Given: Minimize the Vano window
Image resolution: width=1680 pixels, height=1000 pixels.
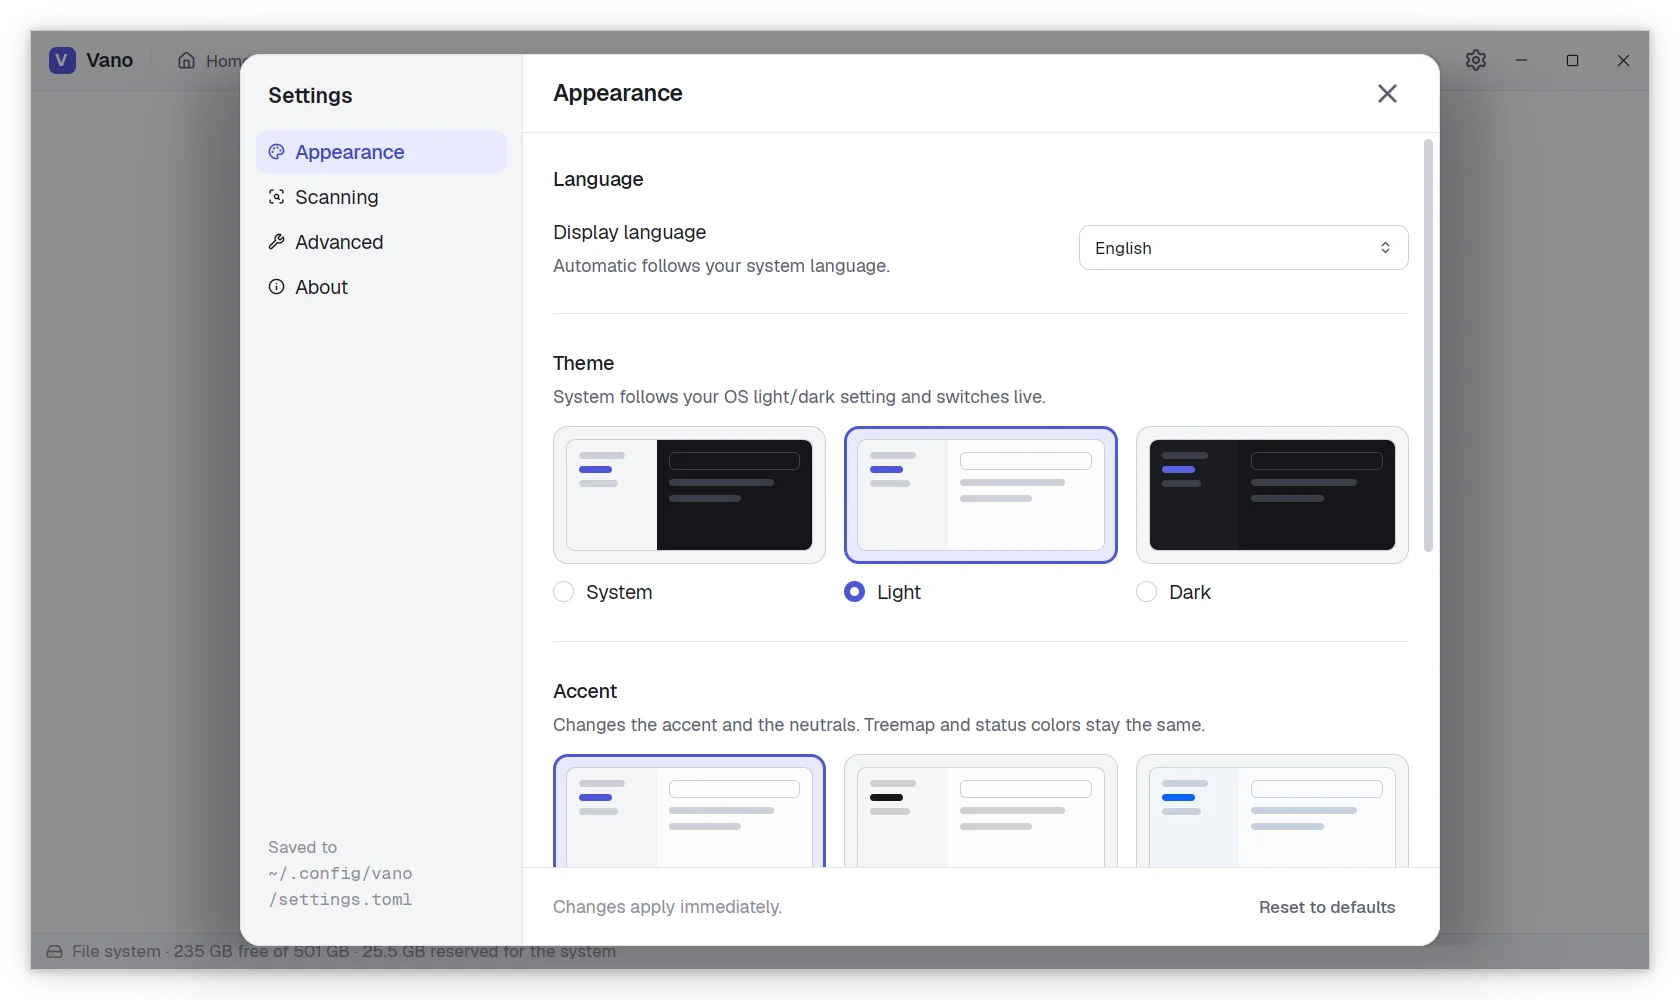Looking at the screenshot, I should click(x=1521, y=60).
